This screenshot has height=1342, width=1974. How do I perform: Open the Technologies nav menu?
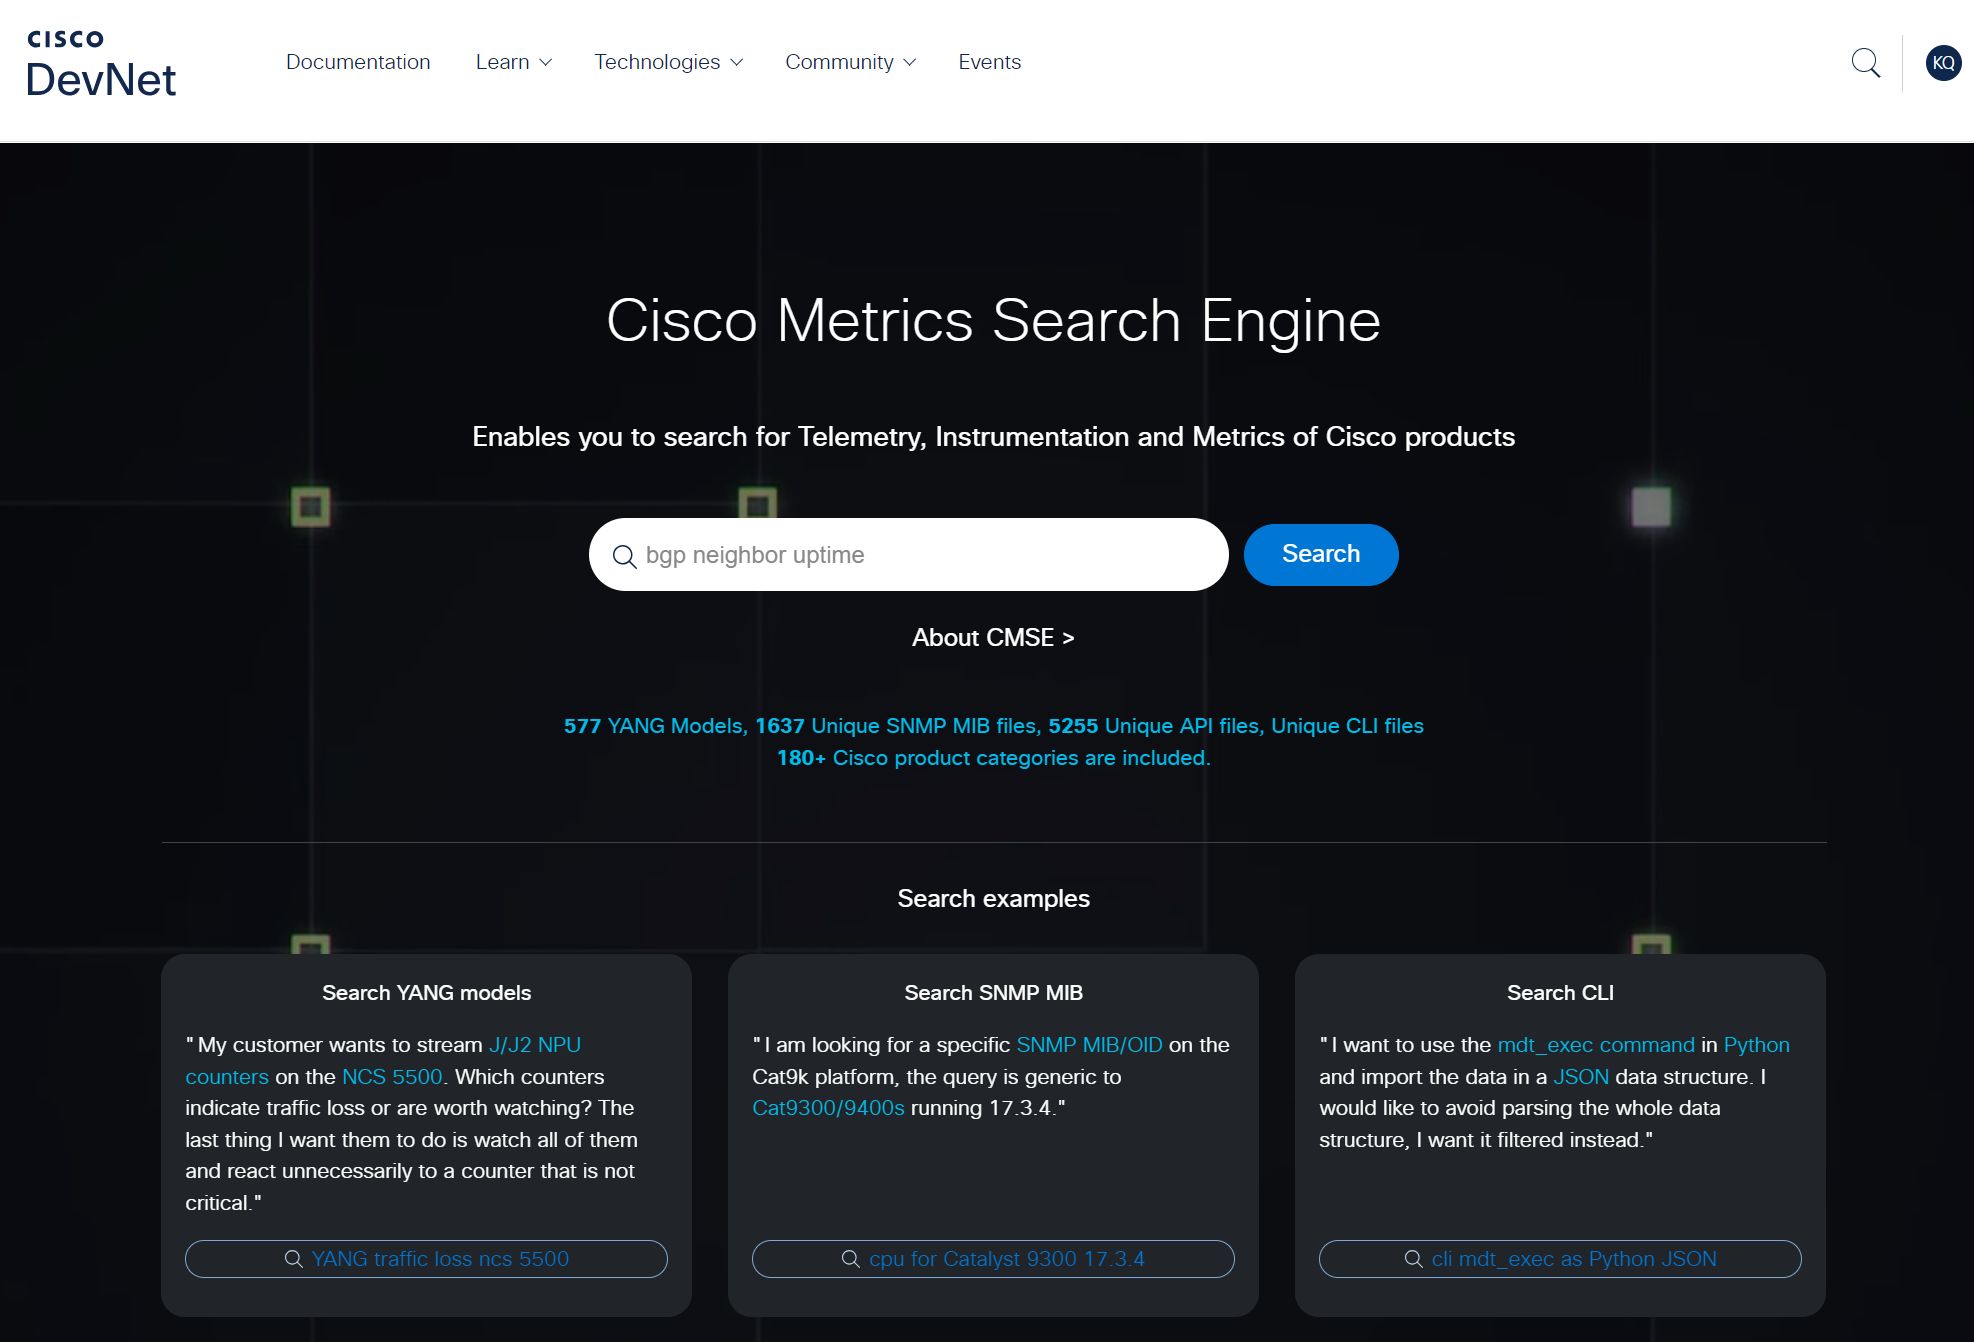click(668, 62)
